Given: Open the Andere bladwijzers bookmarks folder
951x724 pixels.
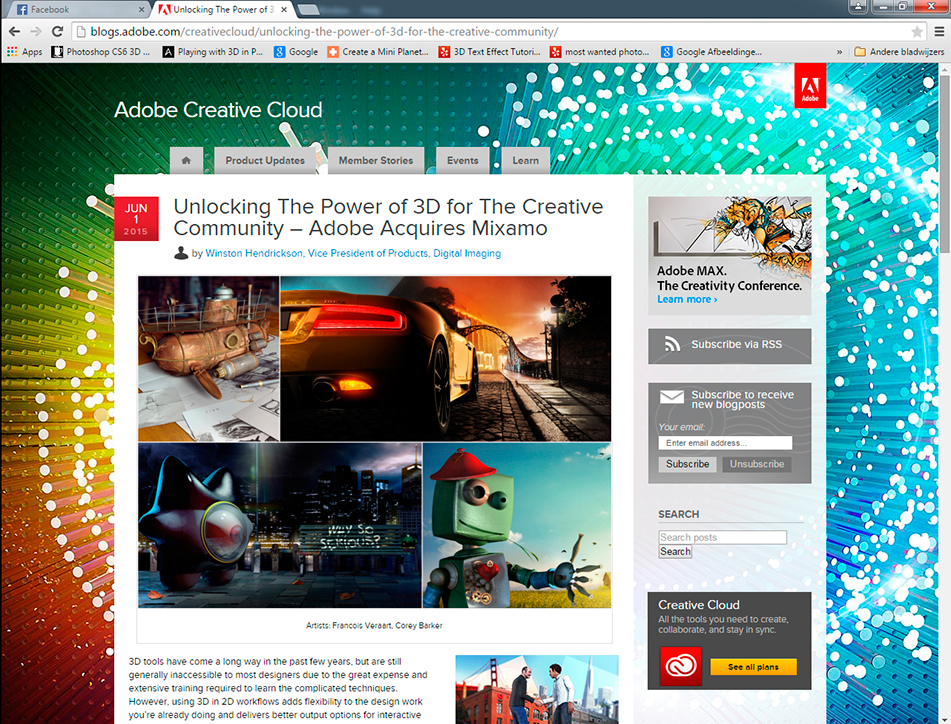Looking at the screenshot, I should click(899, 52).
